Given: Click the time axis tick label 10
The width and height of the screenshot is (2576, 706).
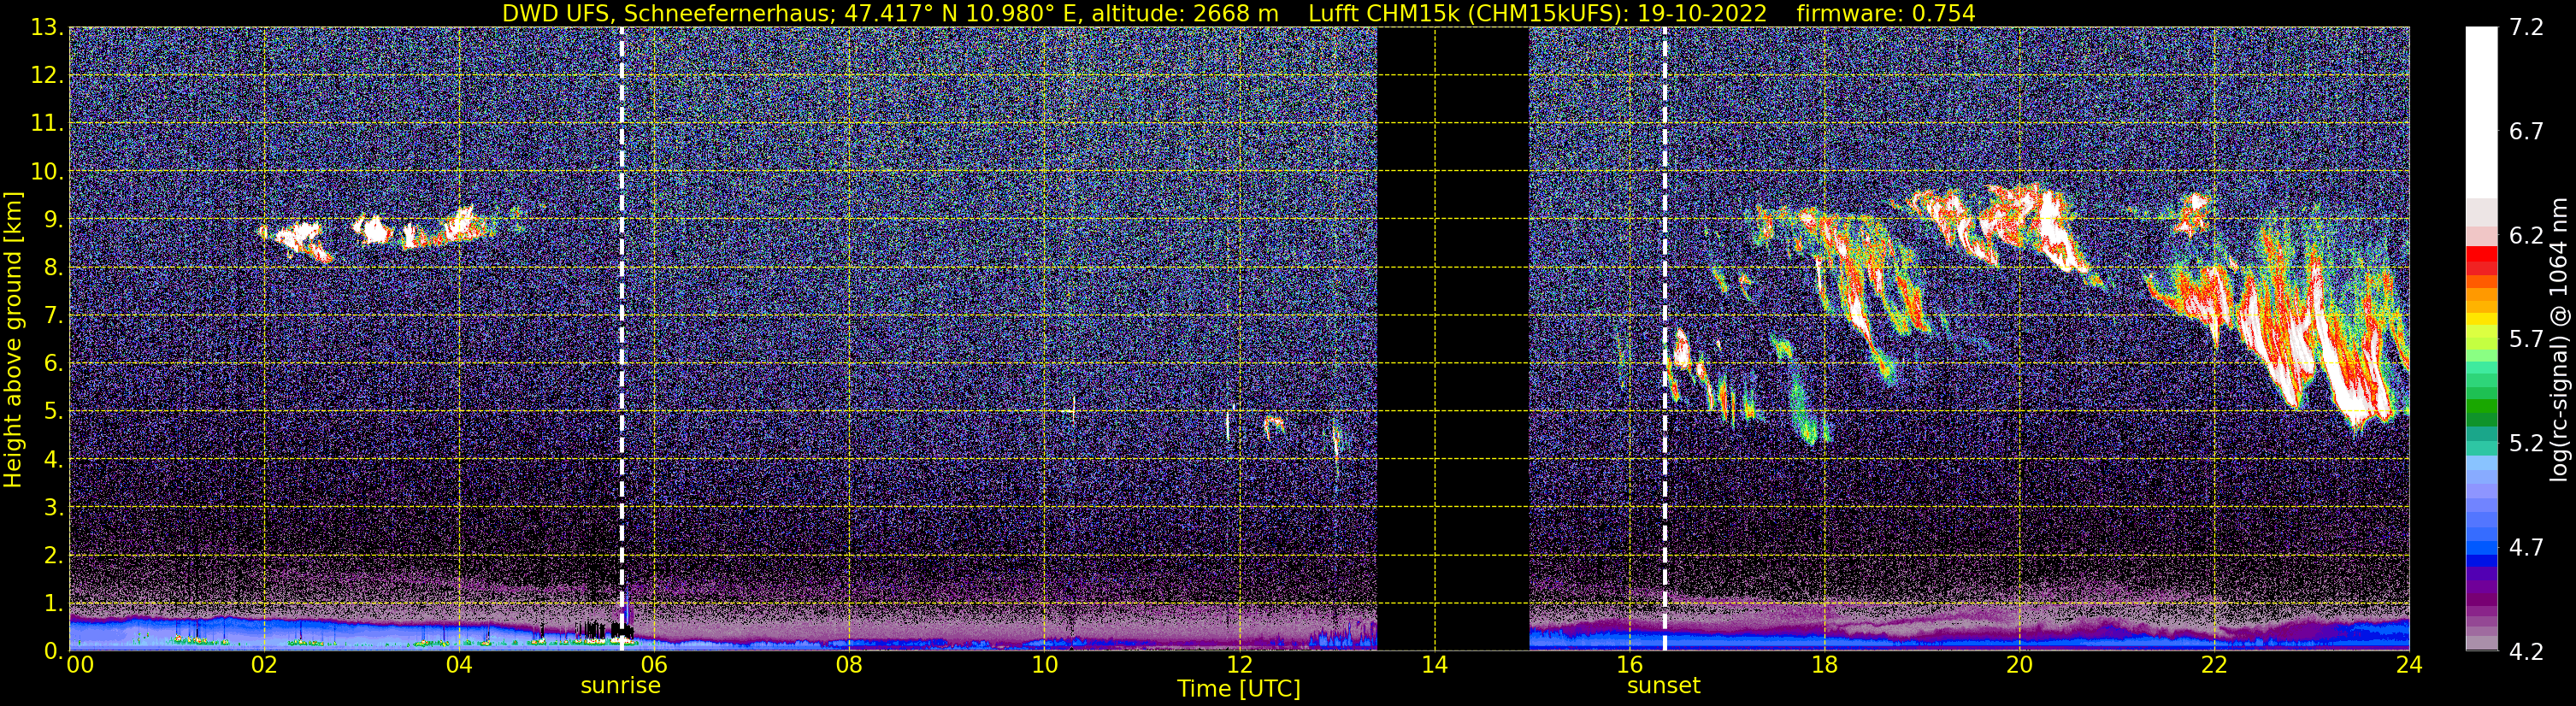Looking at the screenshot, I should point(1044,665).
